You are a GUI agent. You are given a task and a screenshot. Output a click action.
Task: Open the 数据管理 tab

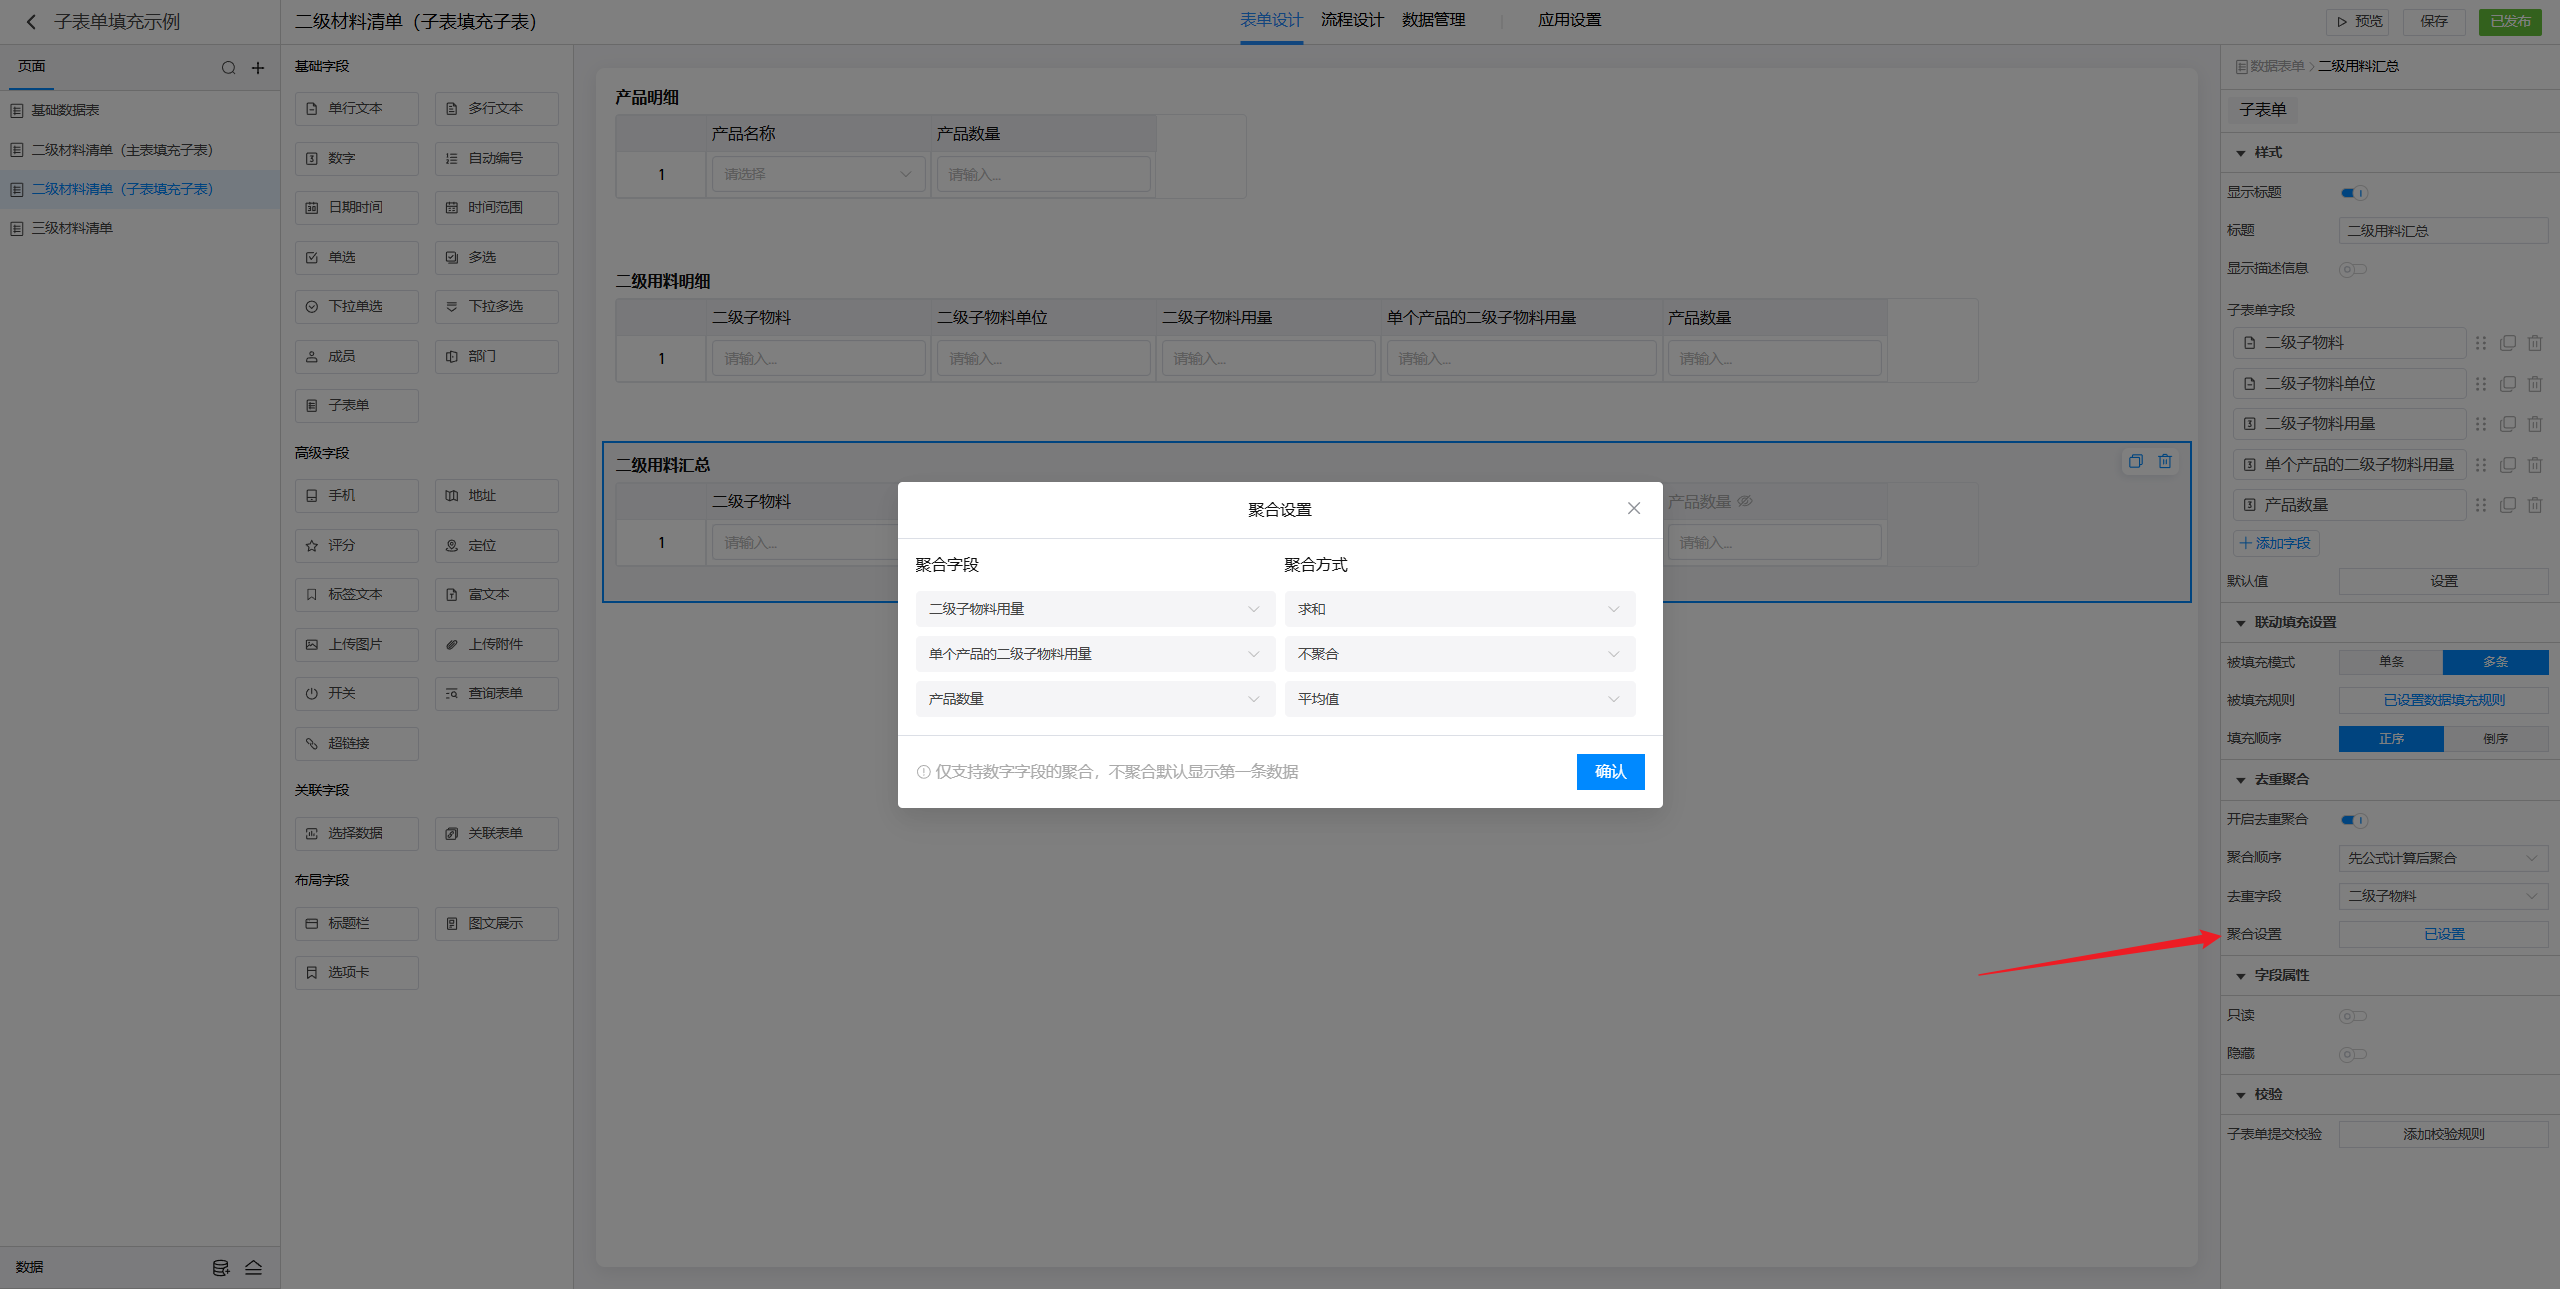pyautogui.click(x=1433, y=20)
